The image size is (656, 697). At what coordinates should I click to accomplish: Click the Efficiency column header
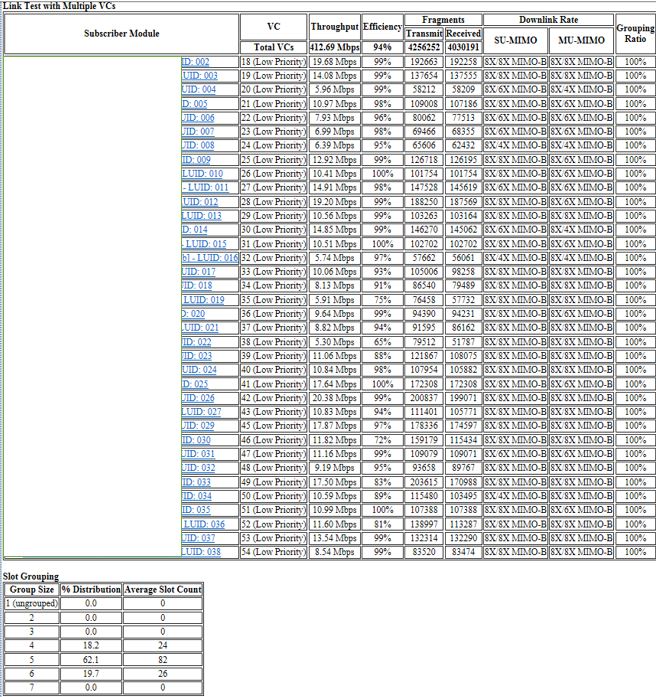coord(382,26)
